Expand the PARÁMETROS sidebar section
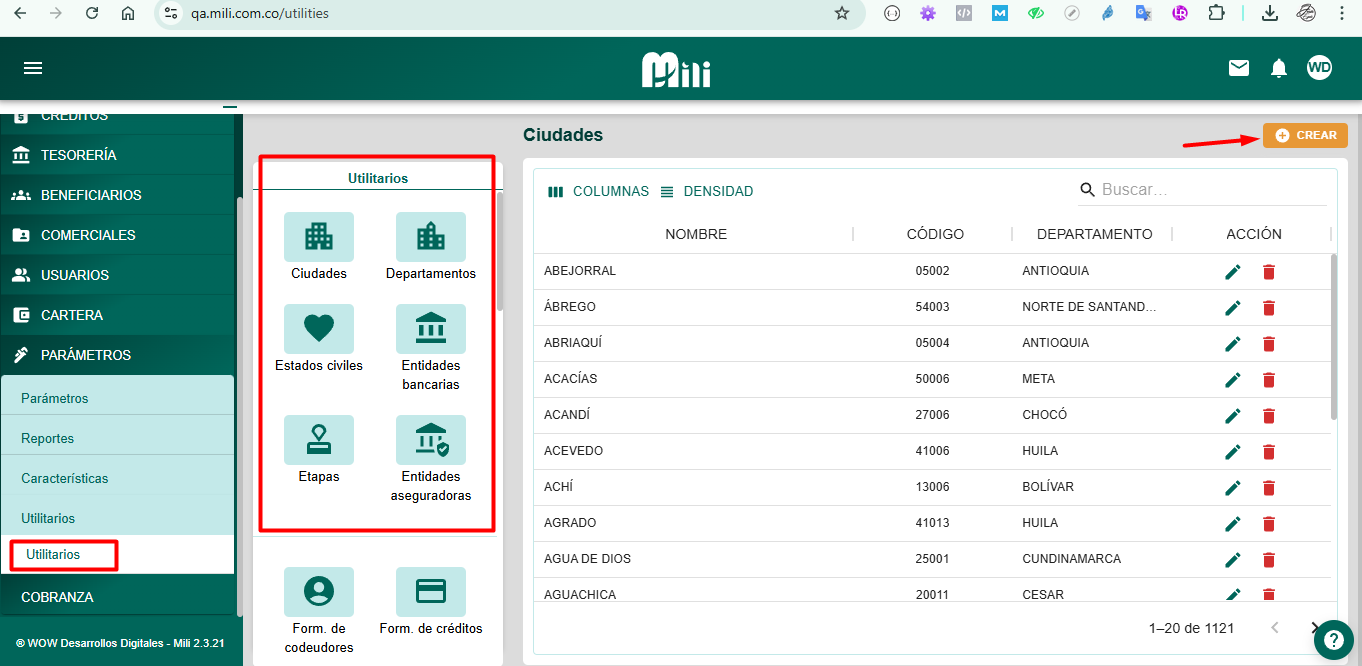 point(86,355)
